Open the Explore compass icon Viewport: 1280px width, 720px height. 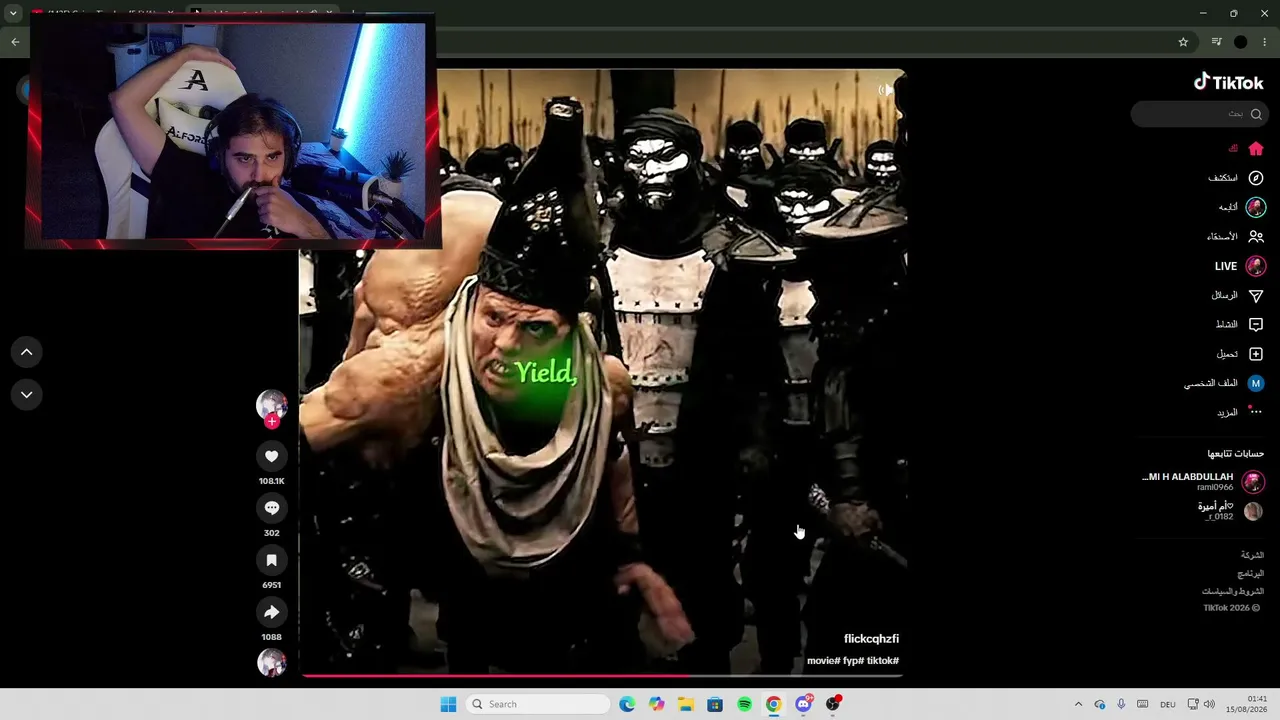(x=1256, y=178)
